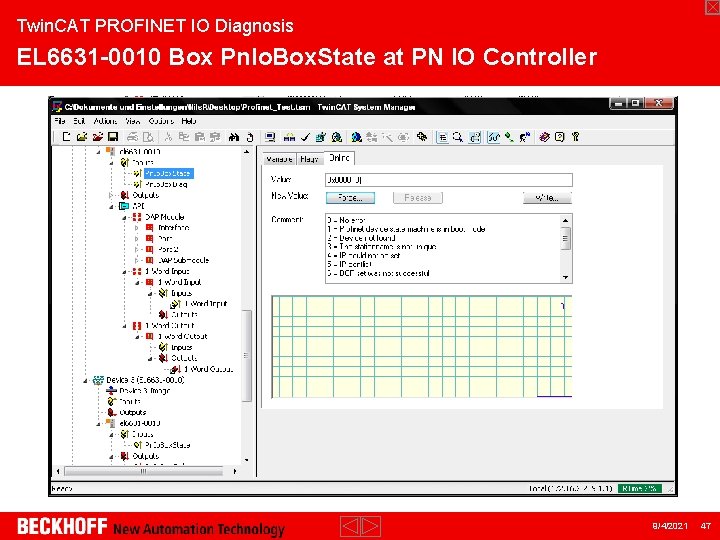This screenshot has height=540, width=720.
Task: Click the Print toolbar icon
Action: (132, 137)
